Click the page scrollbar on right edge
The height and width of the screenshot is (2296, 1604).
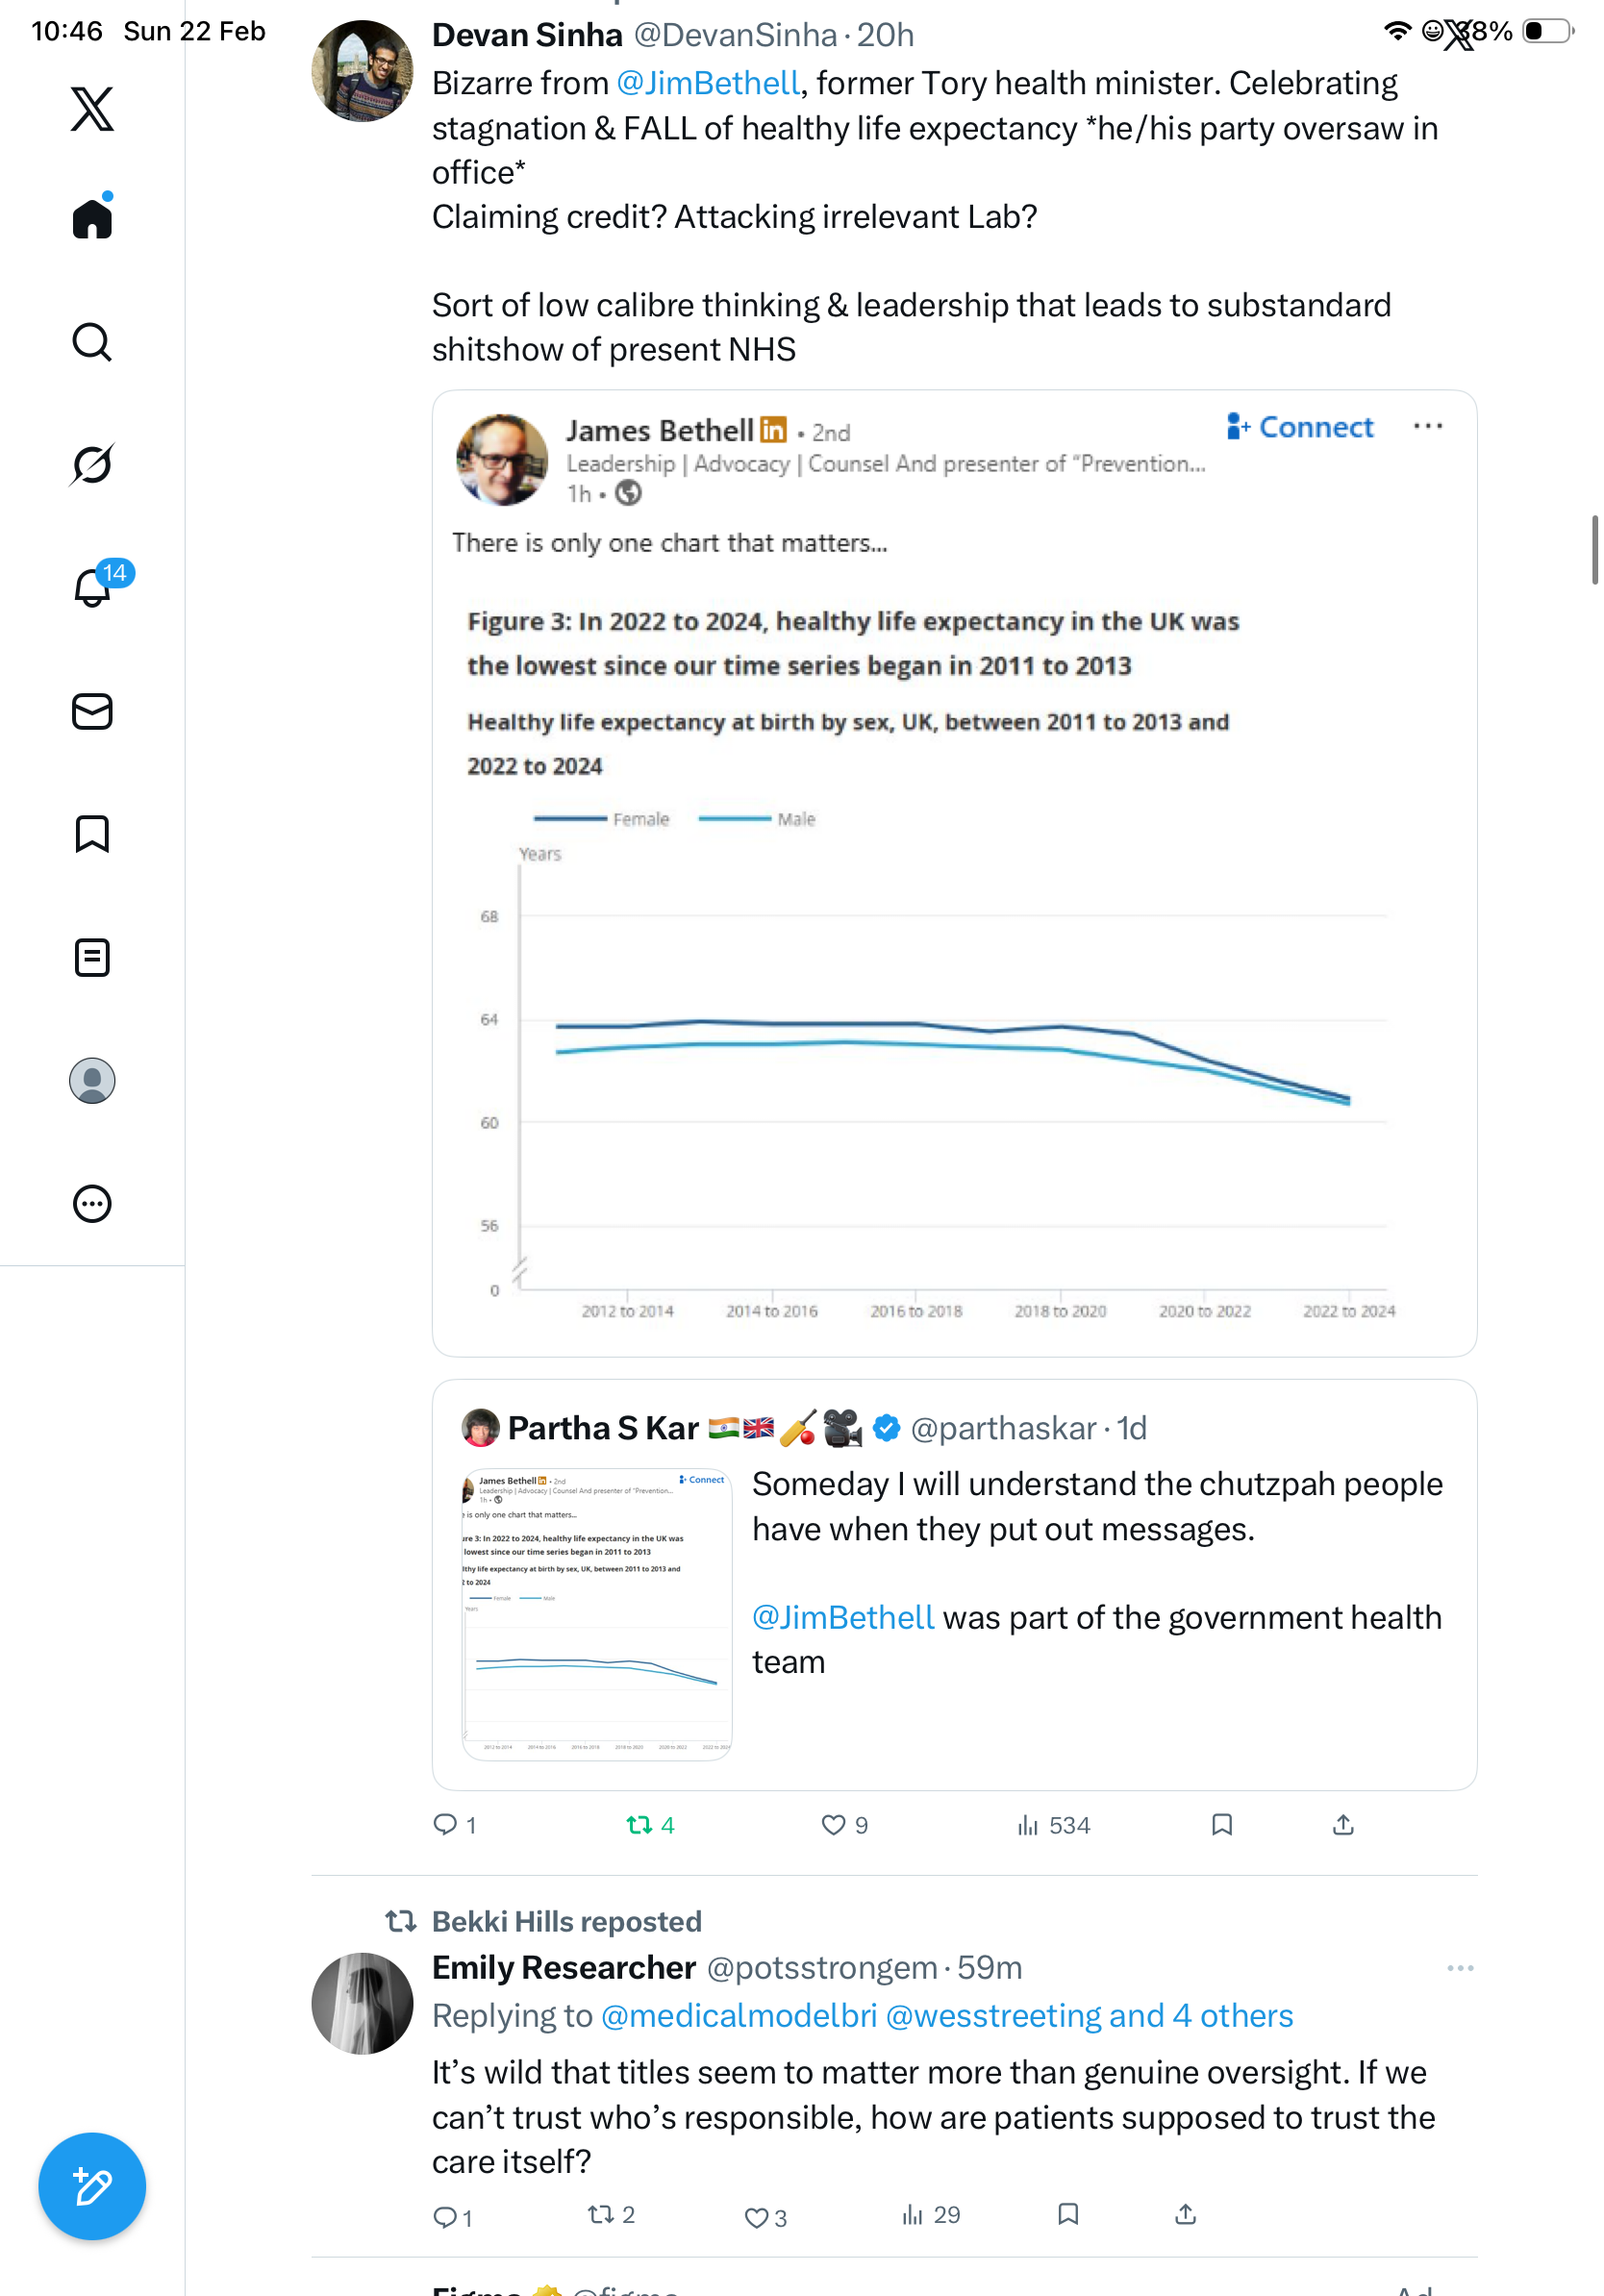pyautogui.click(x=1594, y=549)
